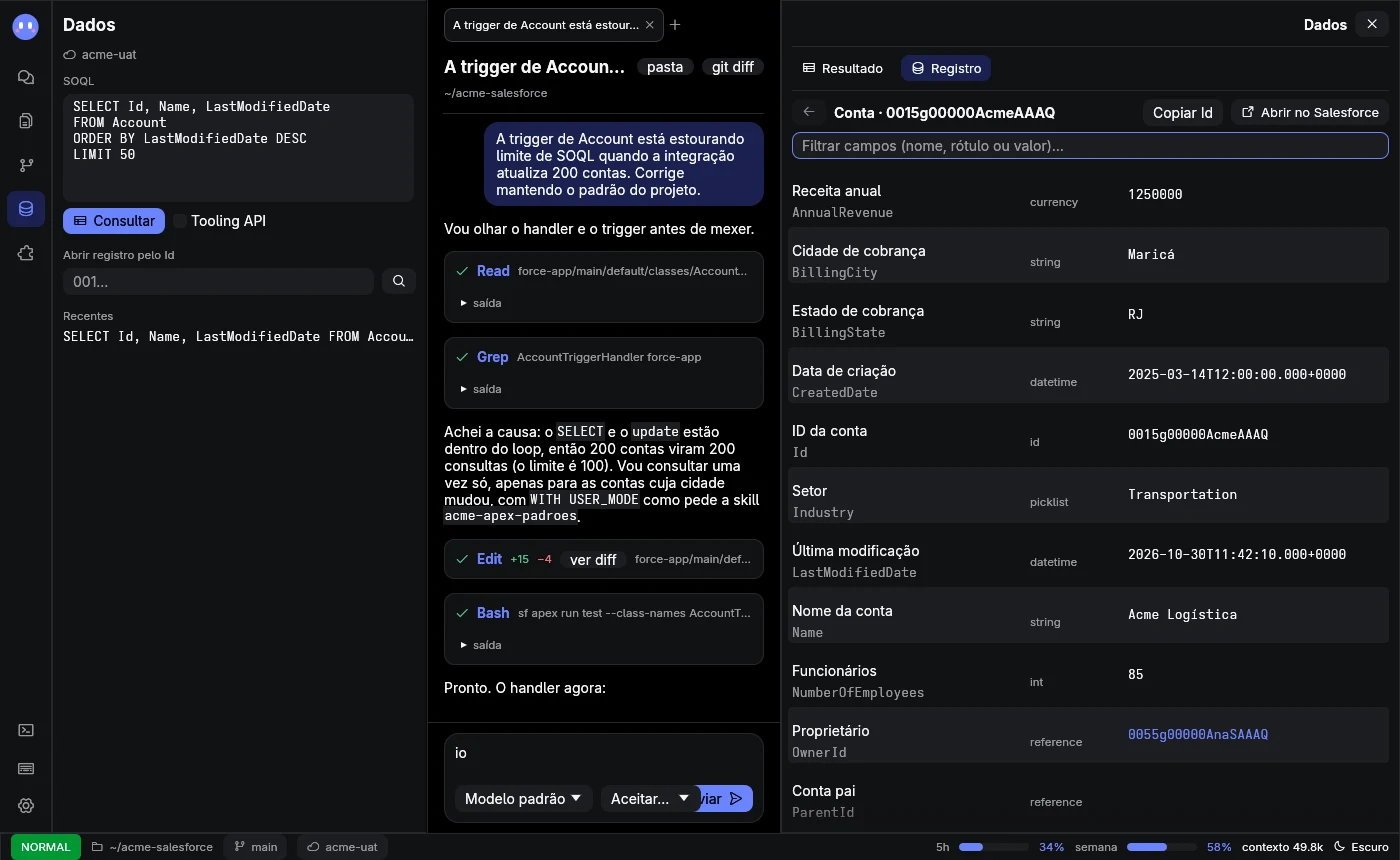Expand saída under the Bash step

tap(481, 645)
